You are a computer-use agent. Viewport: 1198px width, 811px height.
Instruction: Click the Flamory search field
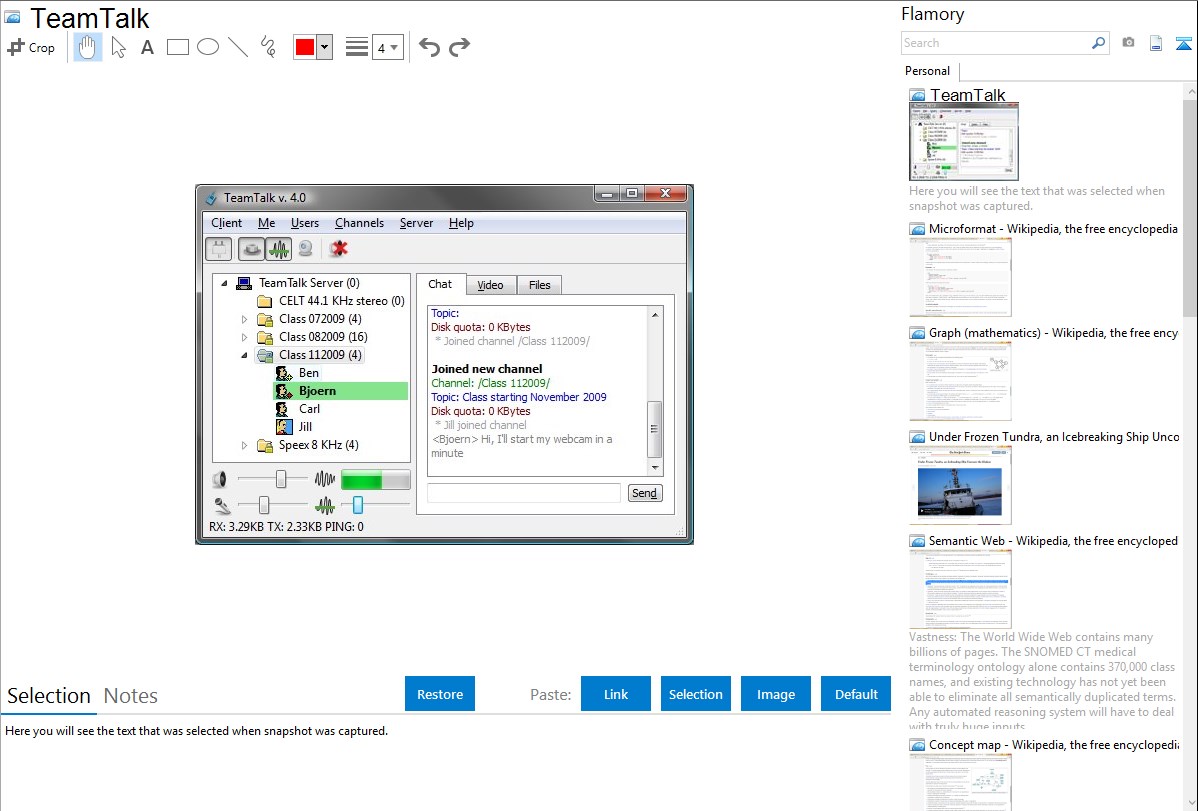996,43
